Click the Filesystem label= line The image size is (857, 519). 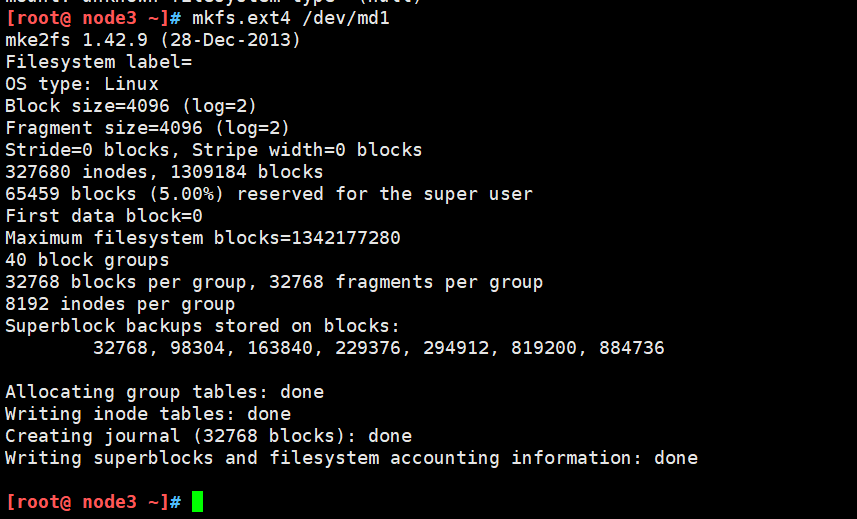(x=98, y=62)
